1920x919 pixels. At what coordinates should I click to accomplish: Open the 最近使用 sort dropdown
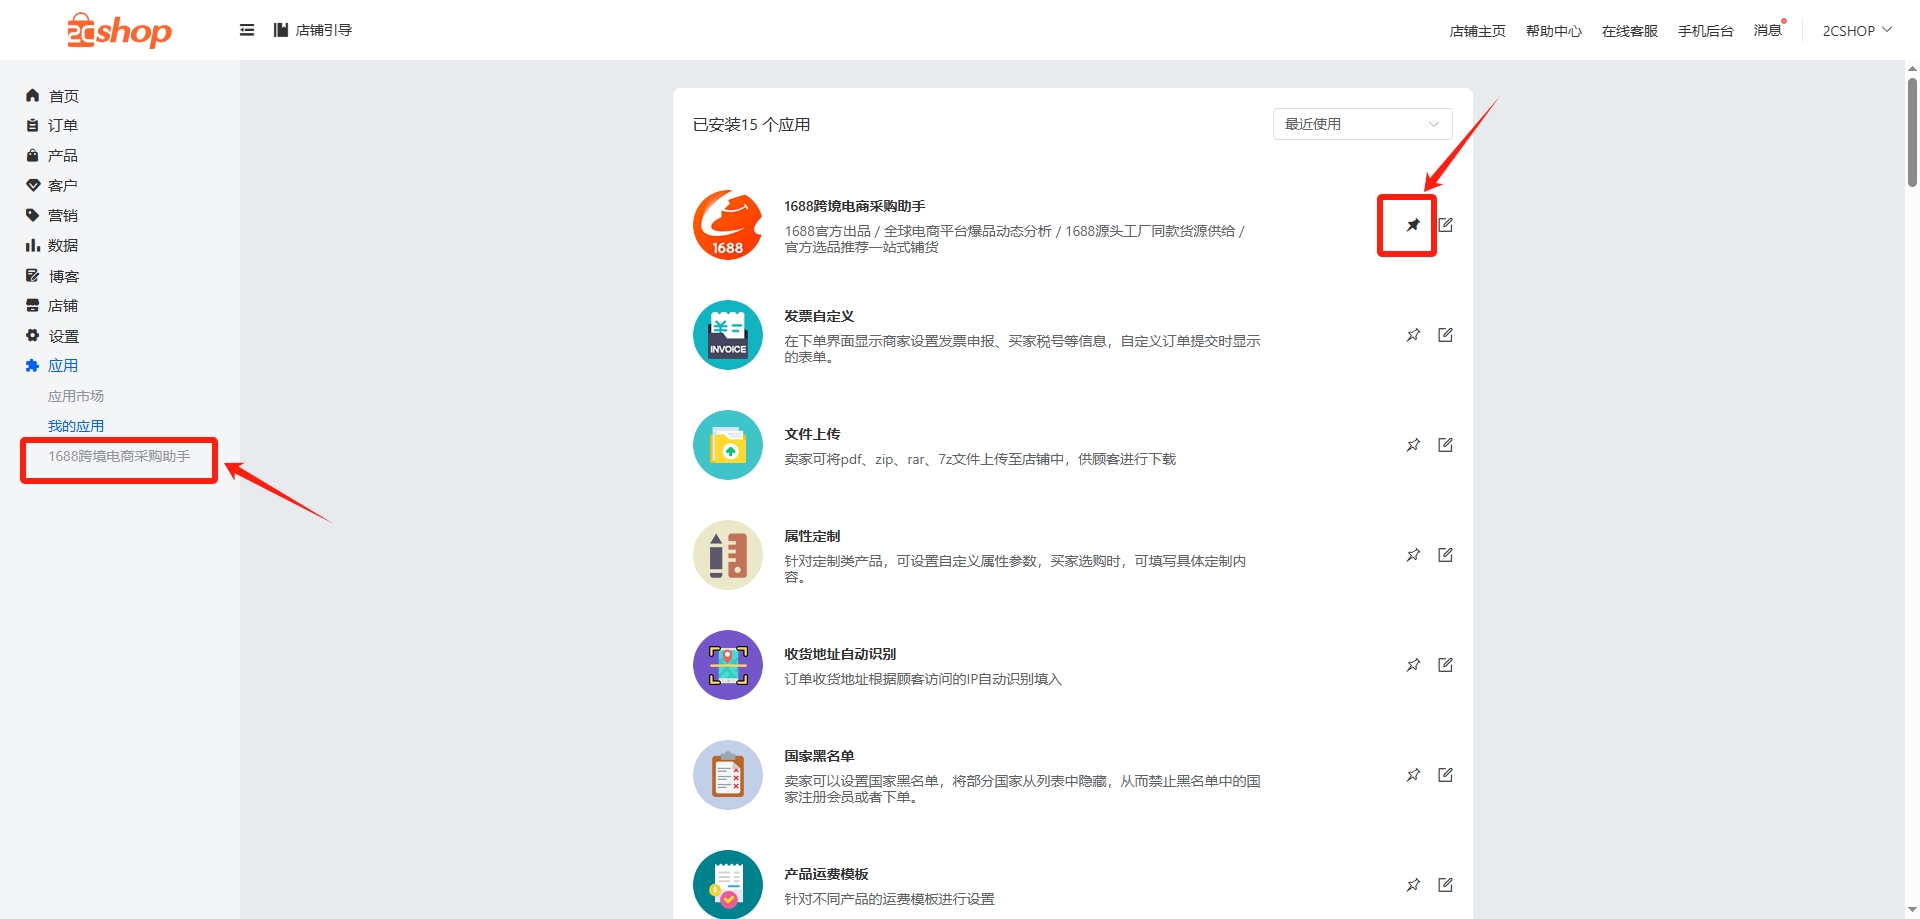coord(1362,124)
